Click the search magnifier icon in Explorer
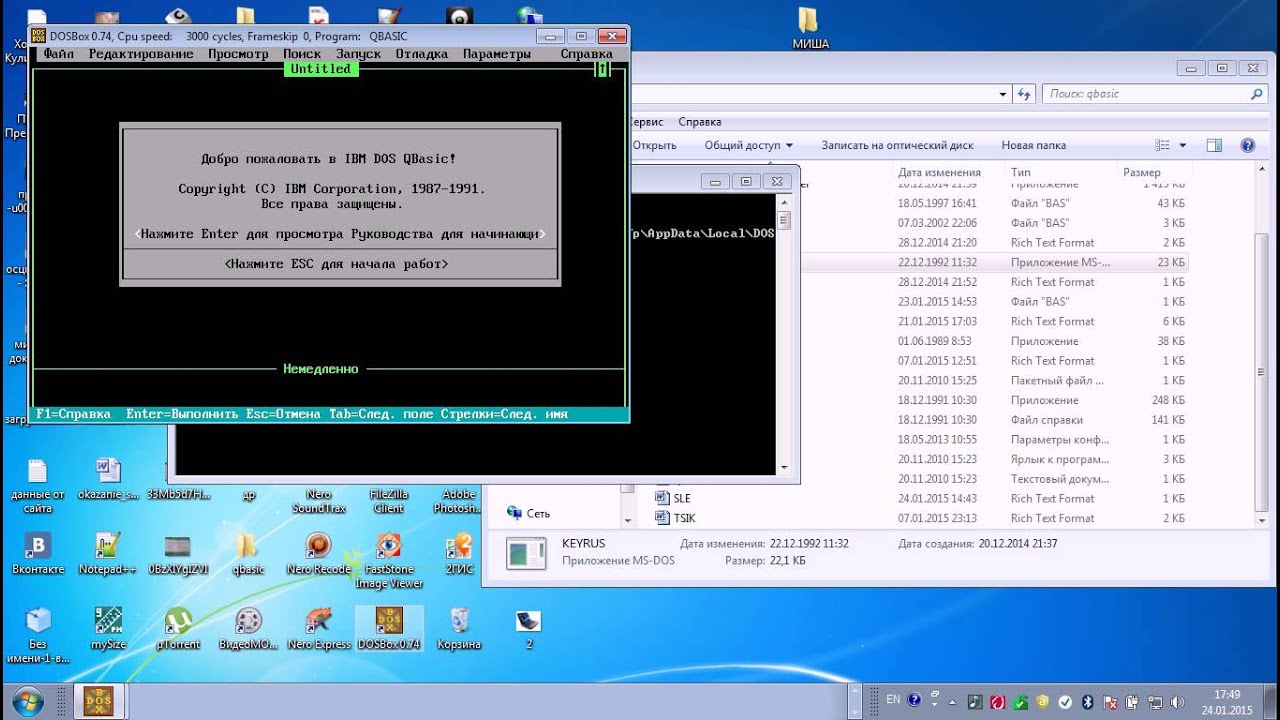Viewport: 1280px width, 720px height. coord(1257,94)
